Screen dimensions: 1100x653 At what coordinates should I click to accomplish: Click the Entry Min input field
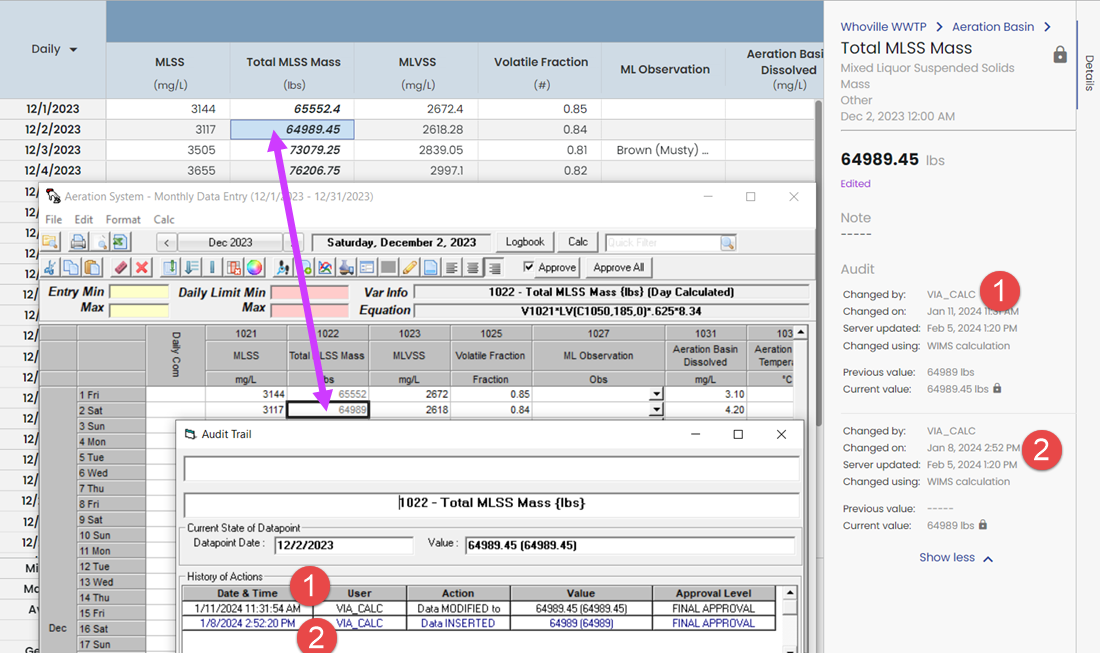(139, 292)
